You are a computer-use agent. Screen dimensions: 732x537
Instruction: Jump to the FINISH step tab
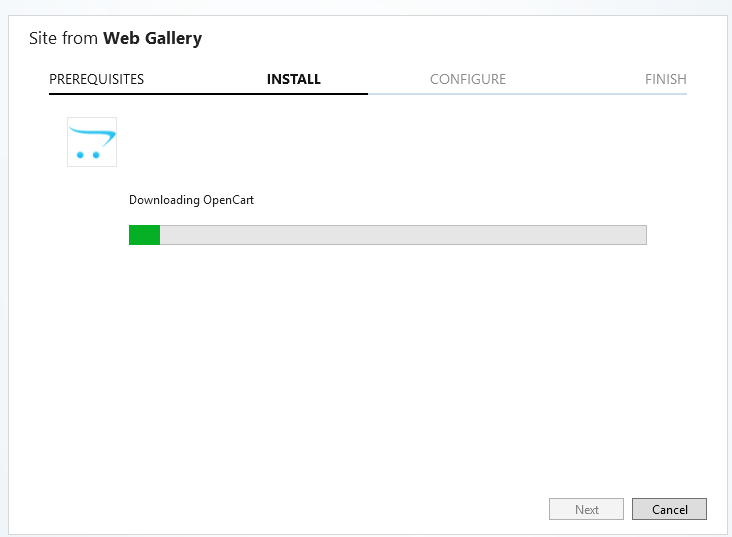tap(666, 79)
